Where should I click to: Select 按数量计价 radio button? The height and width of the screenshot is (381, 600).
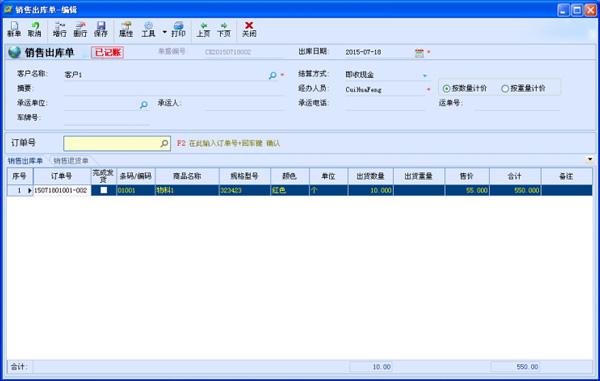pyautogui.click(x=446, y=89)
